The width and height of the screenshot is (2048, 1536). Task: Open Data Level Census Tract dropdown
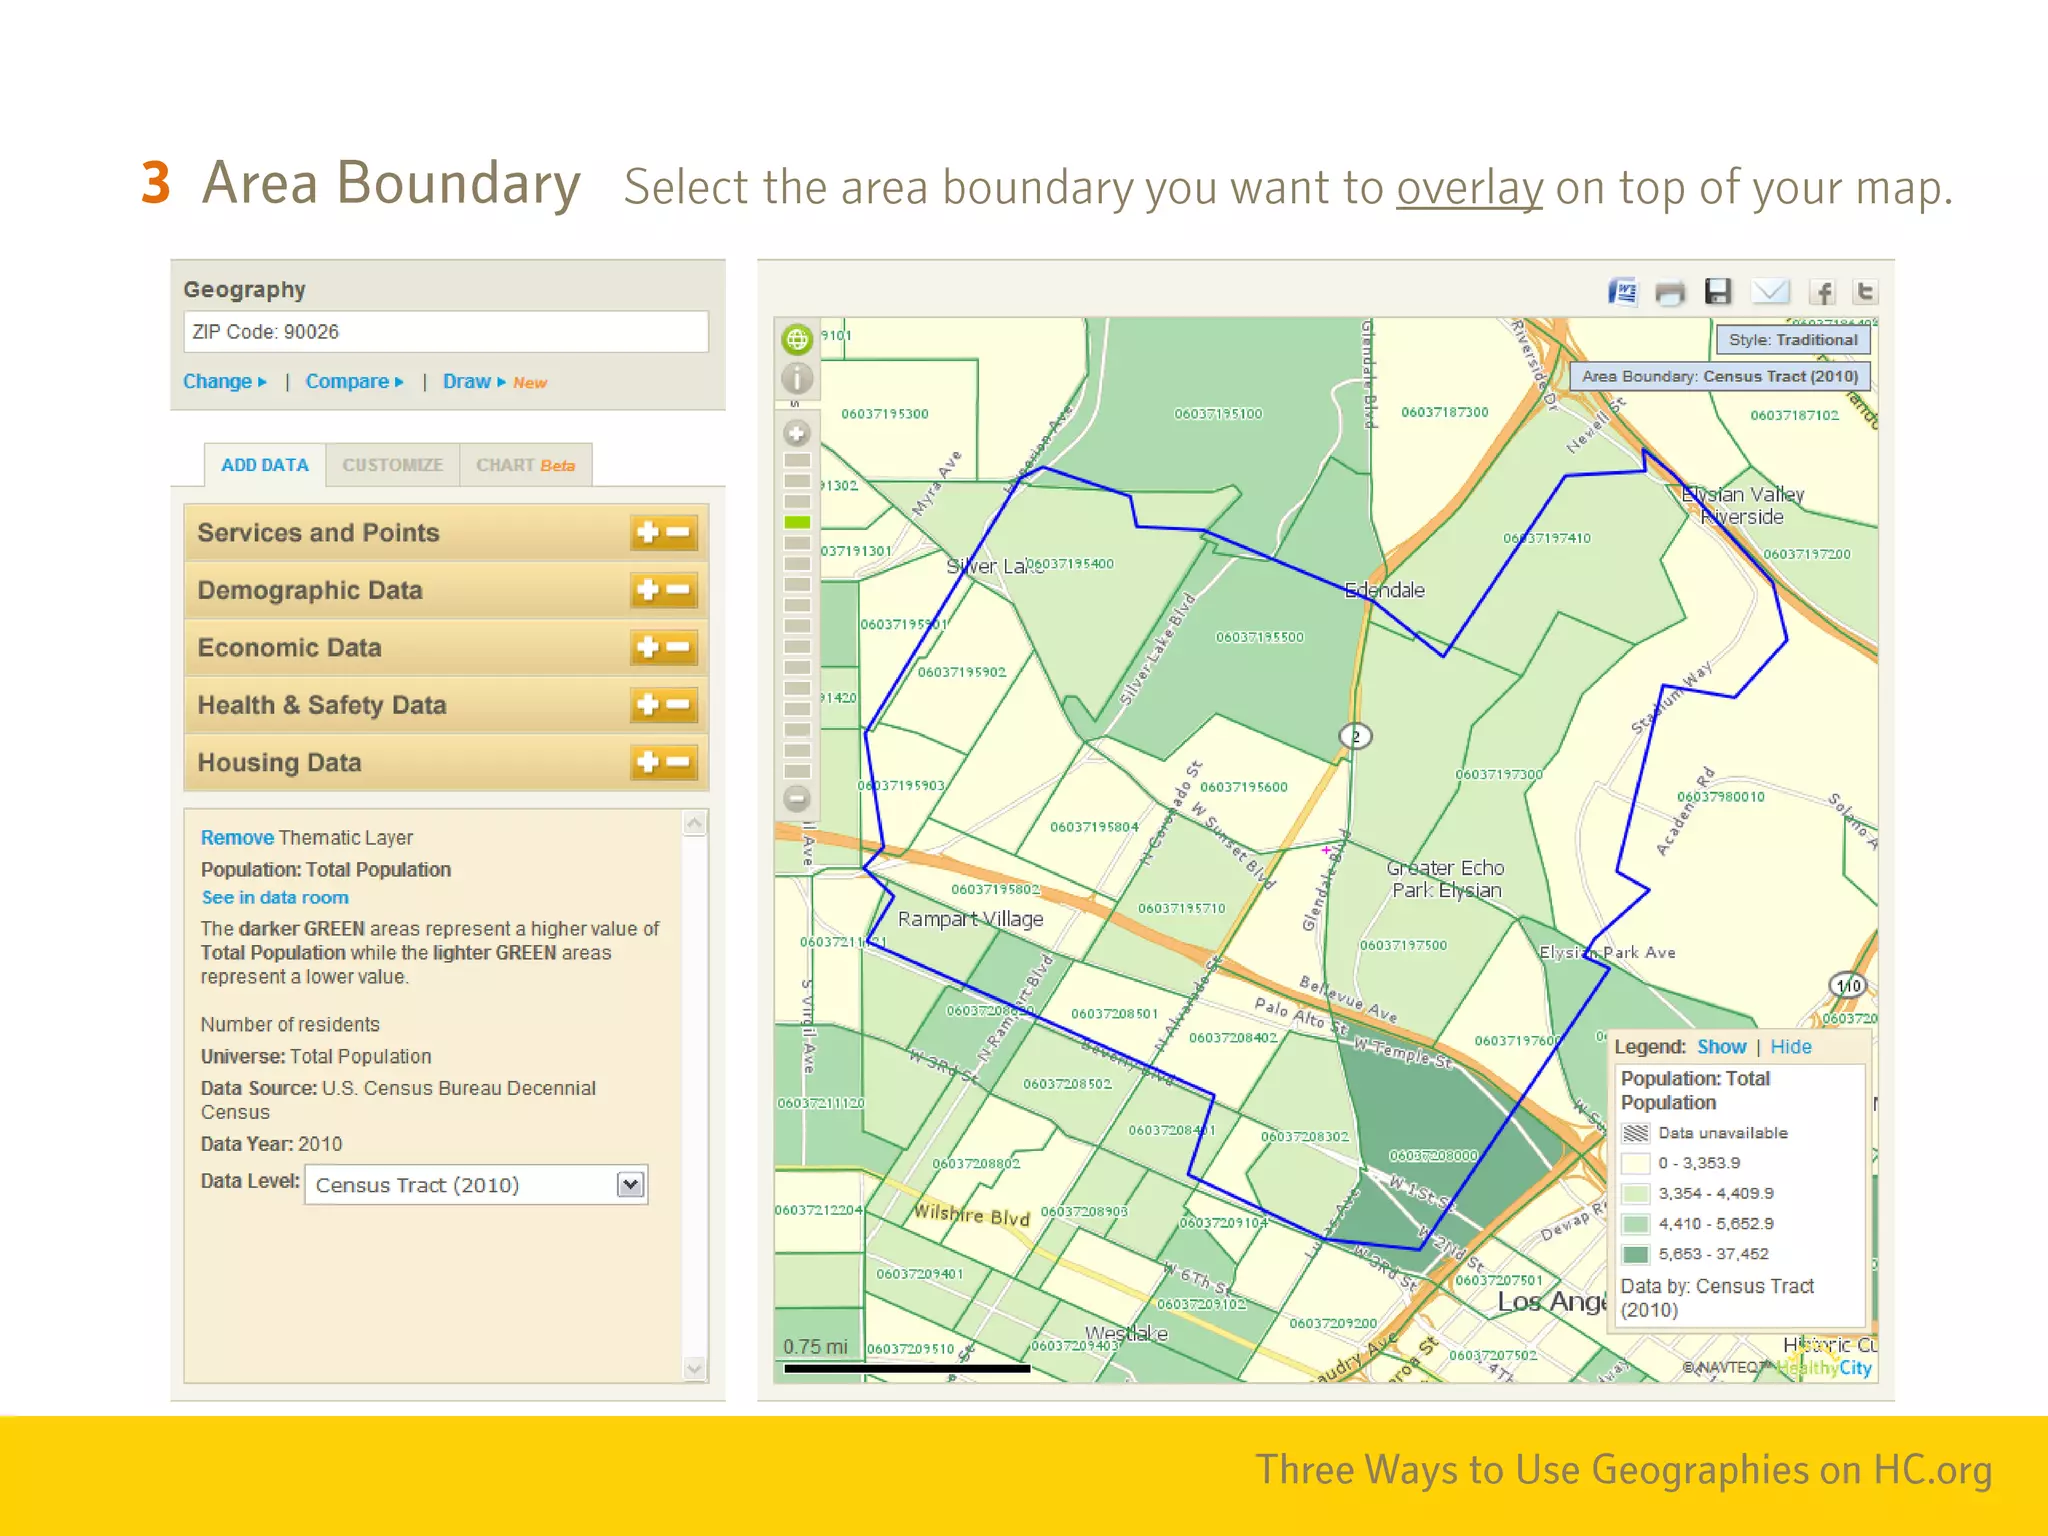[x=630, y=1185]
